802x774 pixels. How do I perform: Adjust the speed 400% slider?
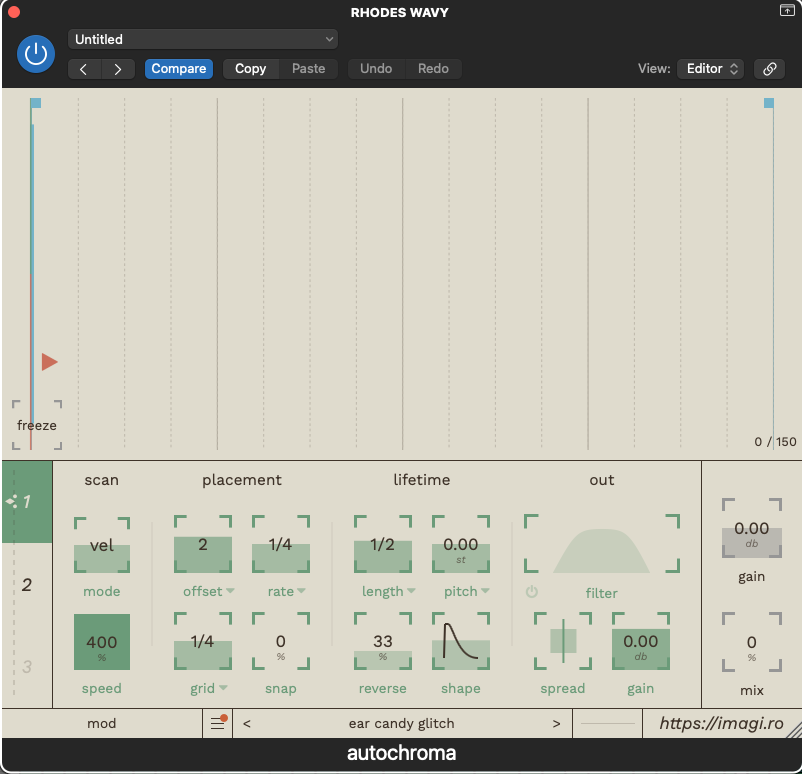[x=102, y=642]
